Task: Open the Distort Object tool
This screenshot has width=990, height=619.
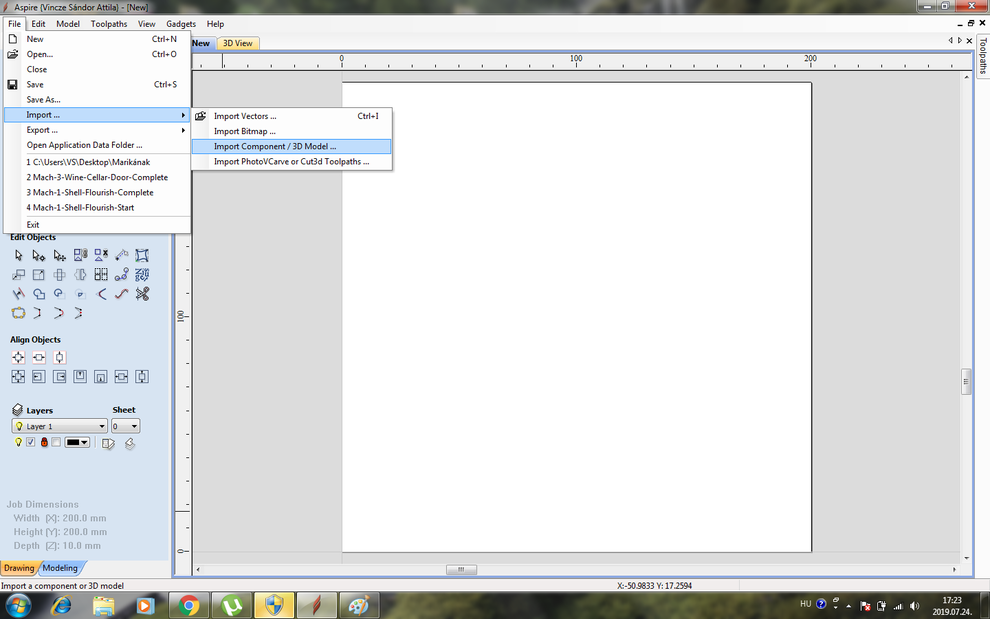Action: 142,255
